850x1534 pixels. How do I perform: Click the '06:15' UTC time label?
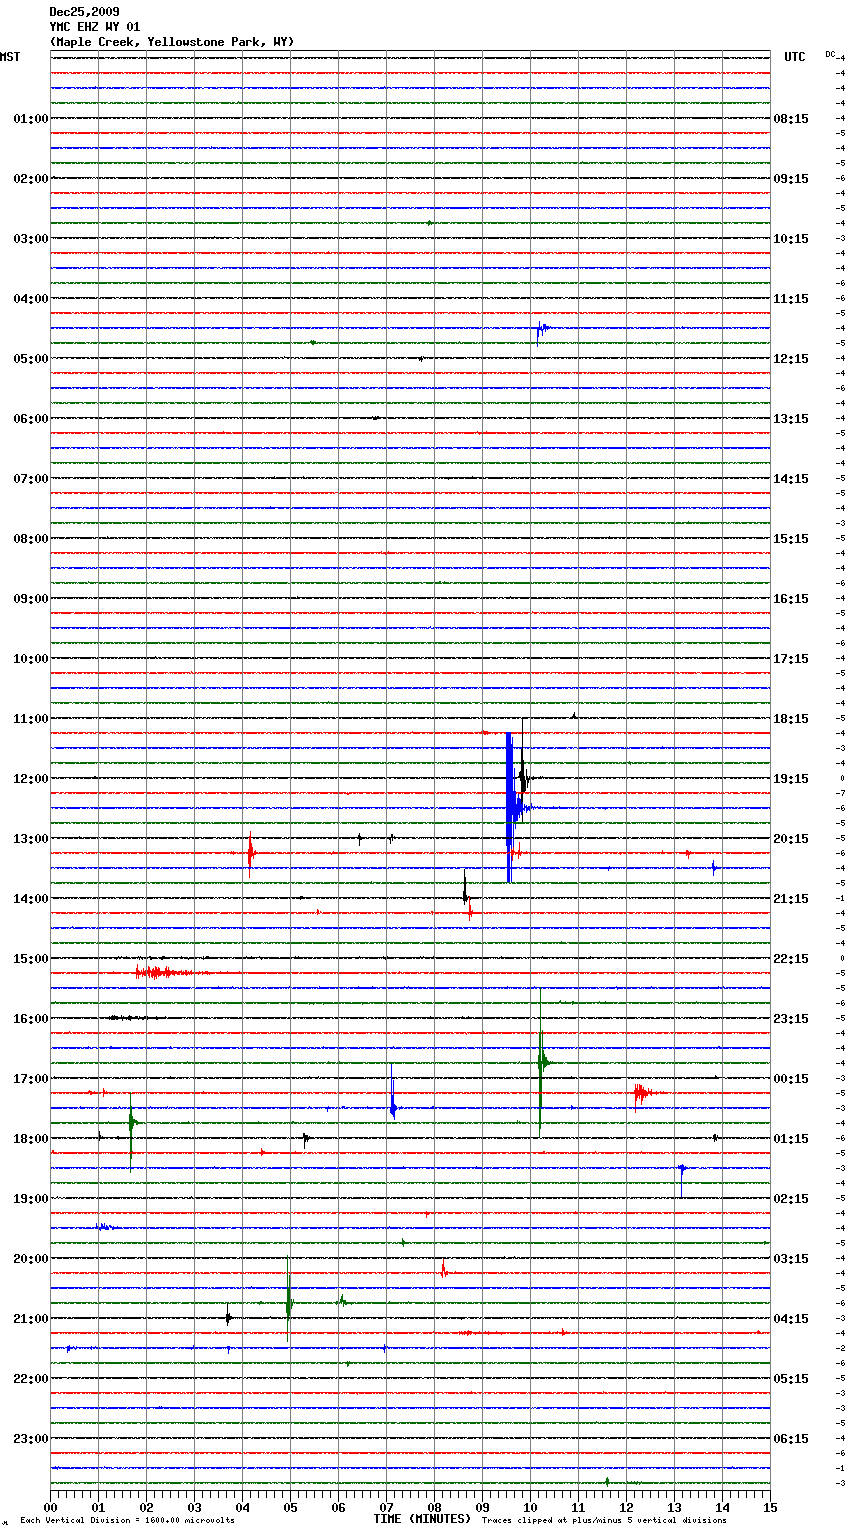(x=791, y=1439)
